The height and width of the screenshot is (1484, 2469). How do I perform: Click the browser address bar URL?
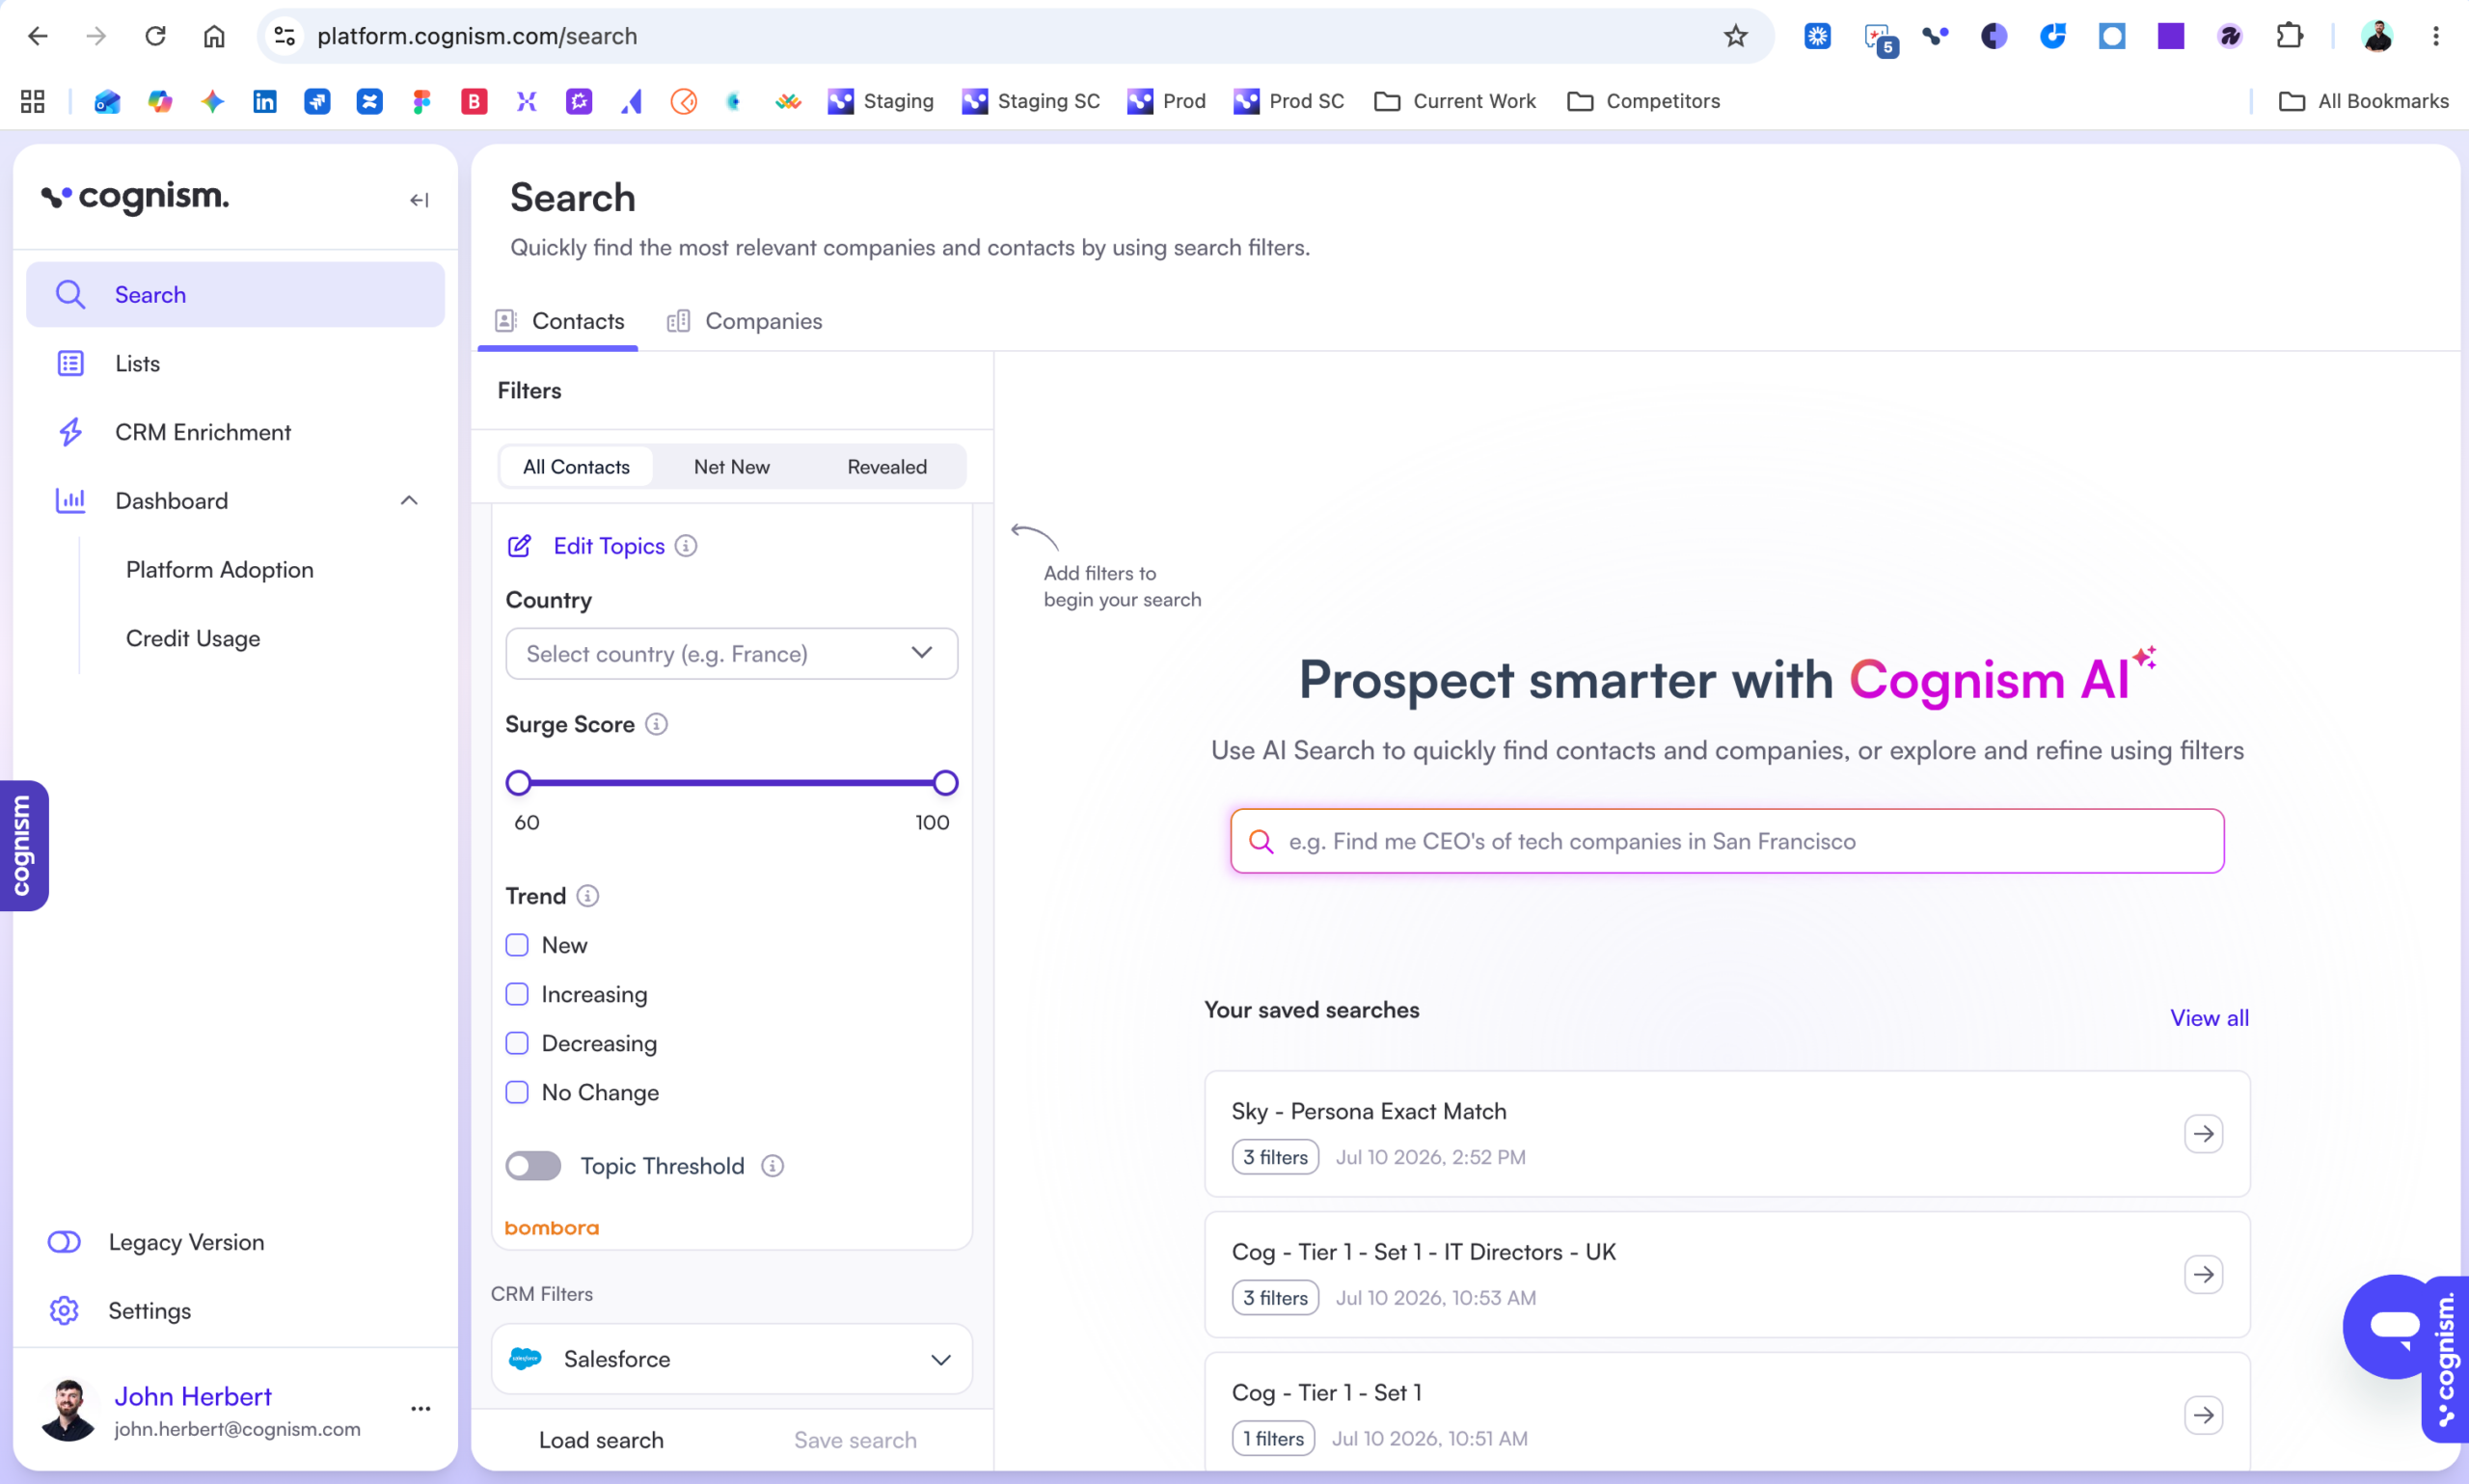pyautogui.click(x=477, y=36)
